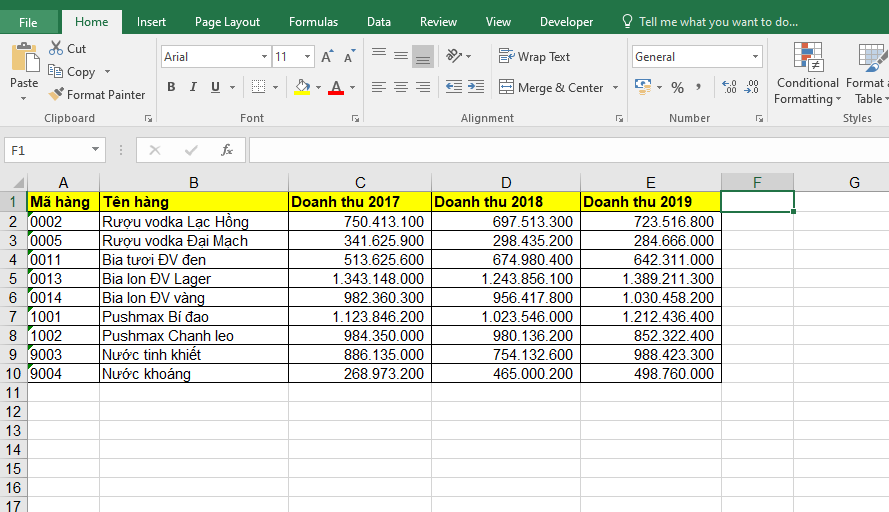The width and height of the screenshot is (889, 512).
Task: Toggle Italic text formatting
Action: pos(192,87)
